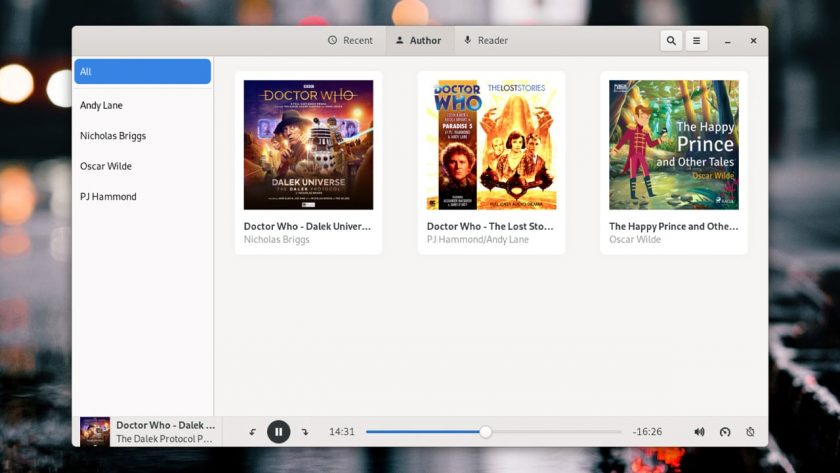Rewind using the skip-back arrow
840x473 pixels.
(252, 432)
